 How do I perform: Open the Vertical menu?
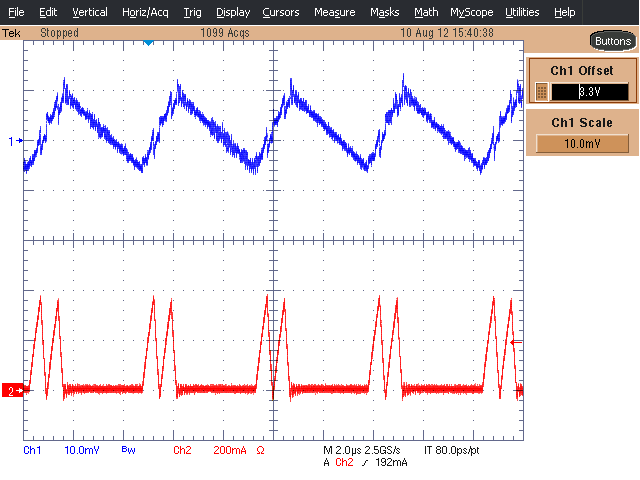[x=90, y=12]
